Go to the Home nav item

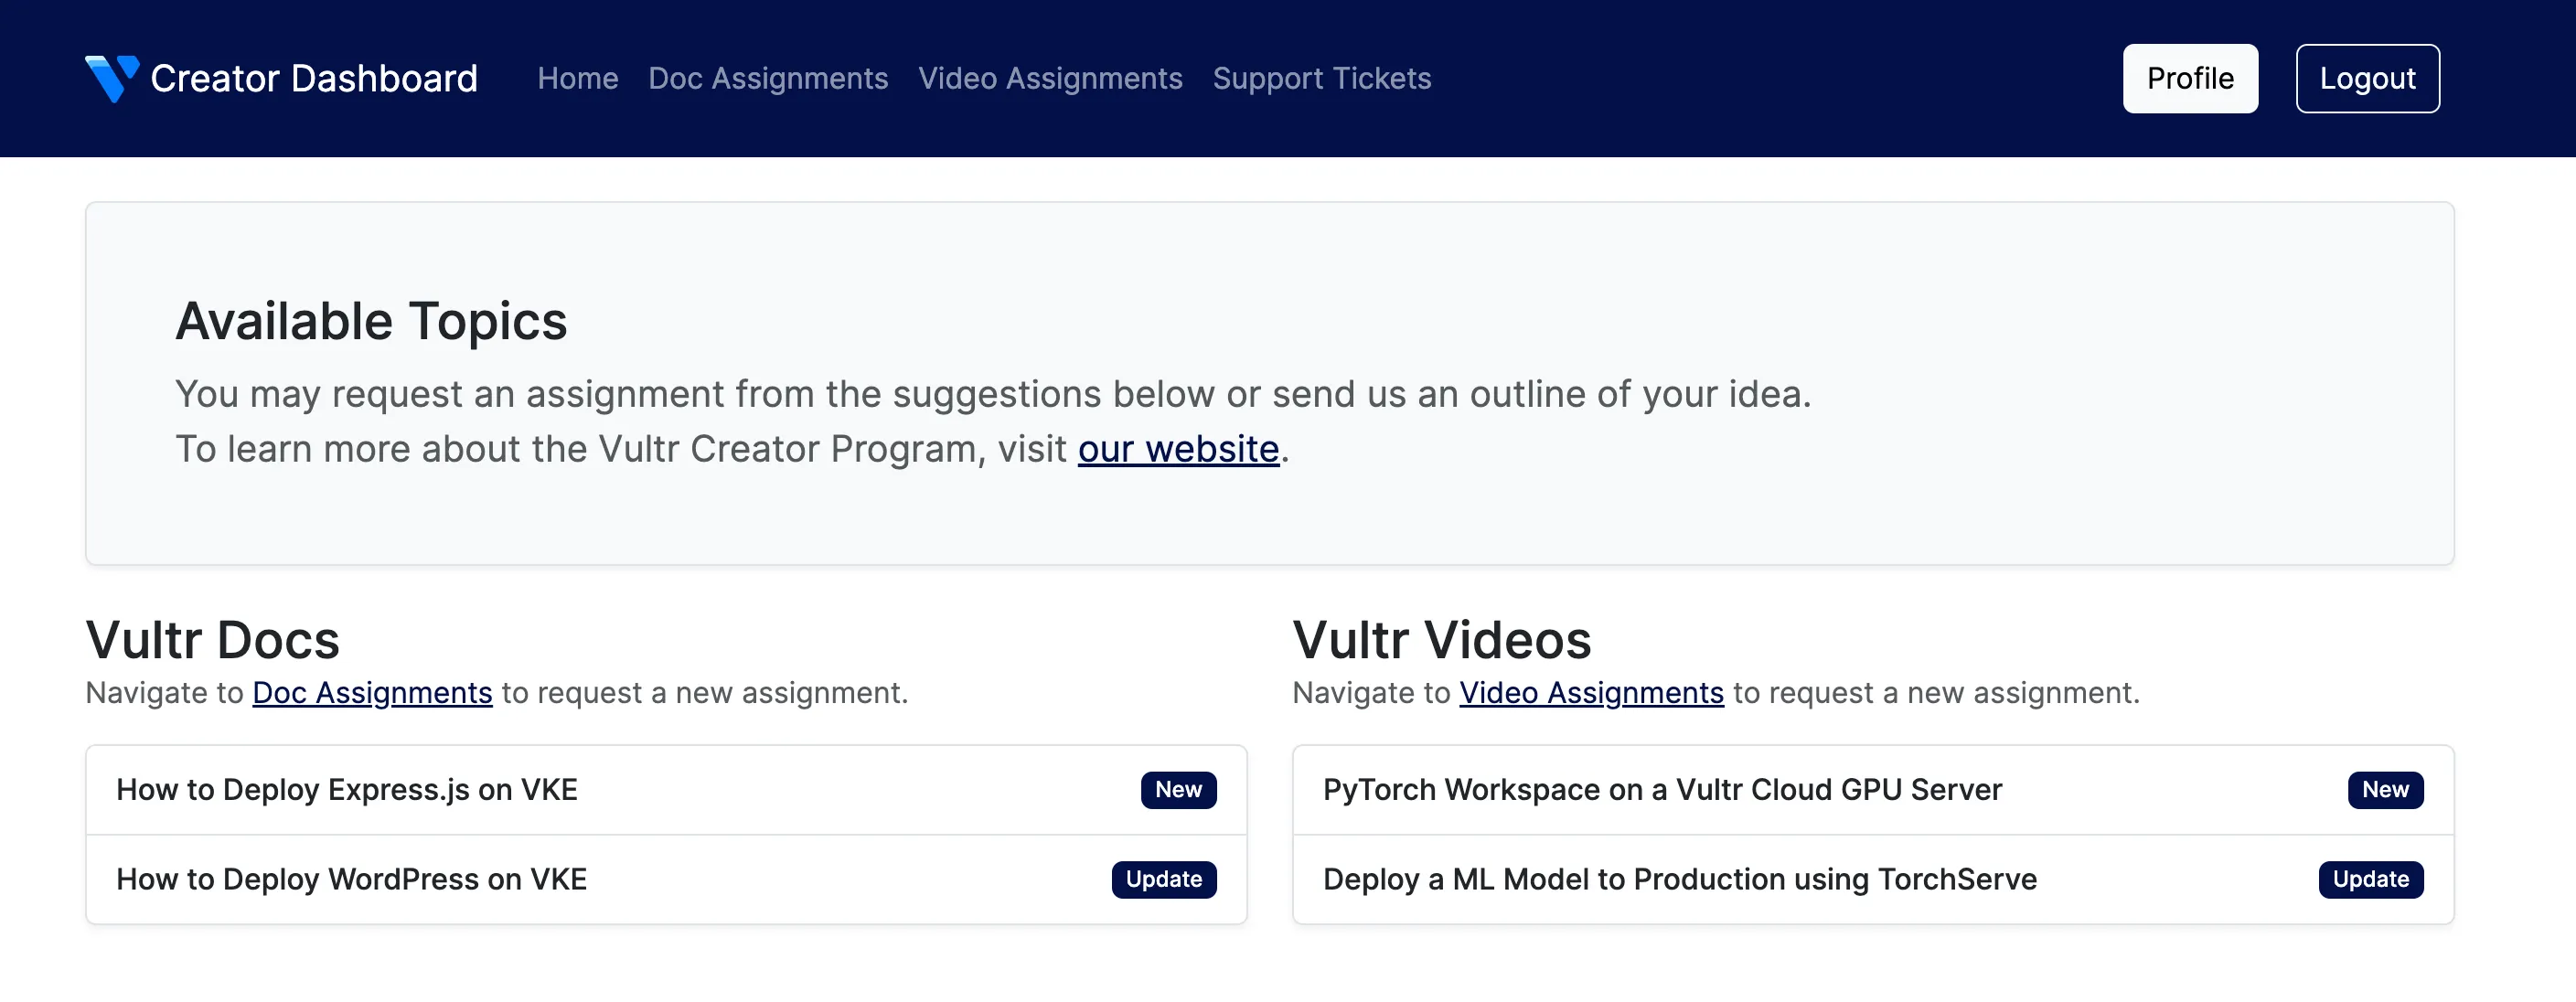coord(578,78)
